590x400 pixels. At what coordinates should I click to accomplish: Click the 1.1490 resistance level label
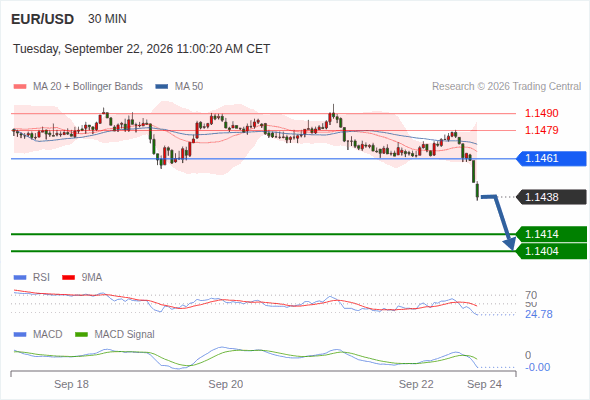541,113
